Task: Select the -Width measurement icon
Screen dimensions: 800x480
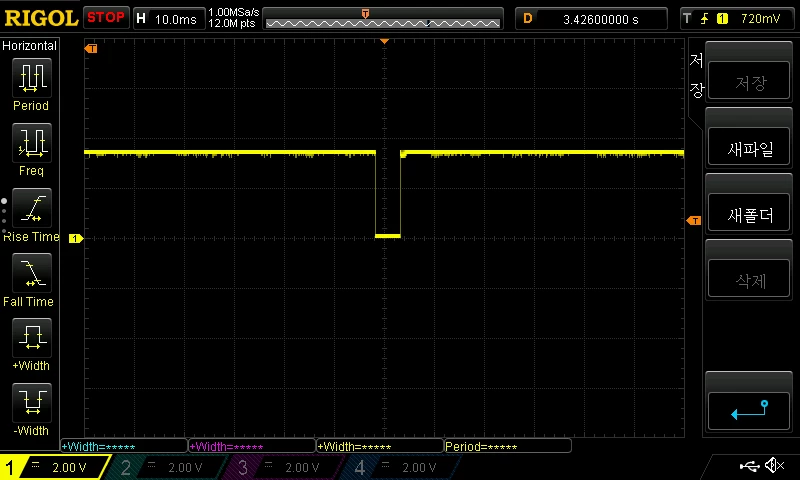Action: [32, 402]
